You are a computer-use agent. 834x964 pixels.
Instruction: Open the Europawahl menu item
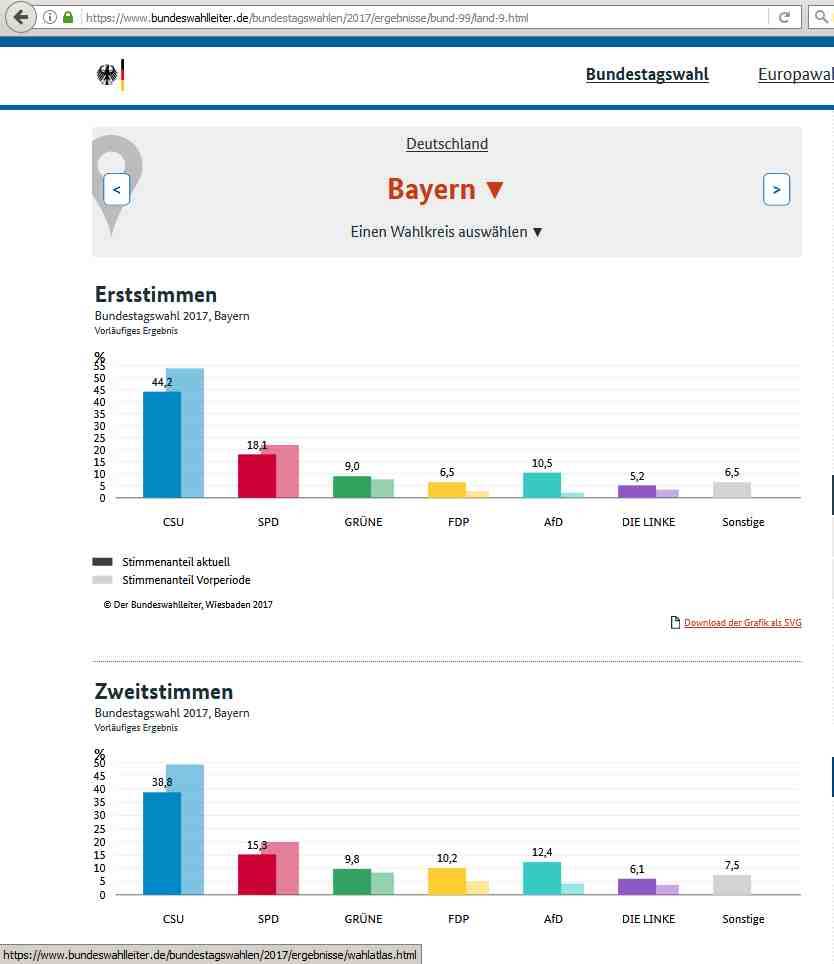795,74
